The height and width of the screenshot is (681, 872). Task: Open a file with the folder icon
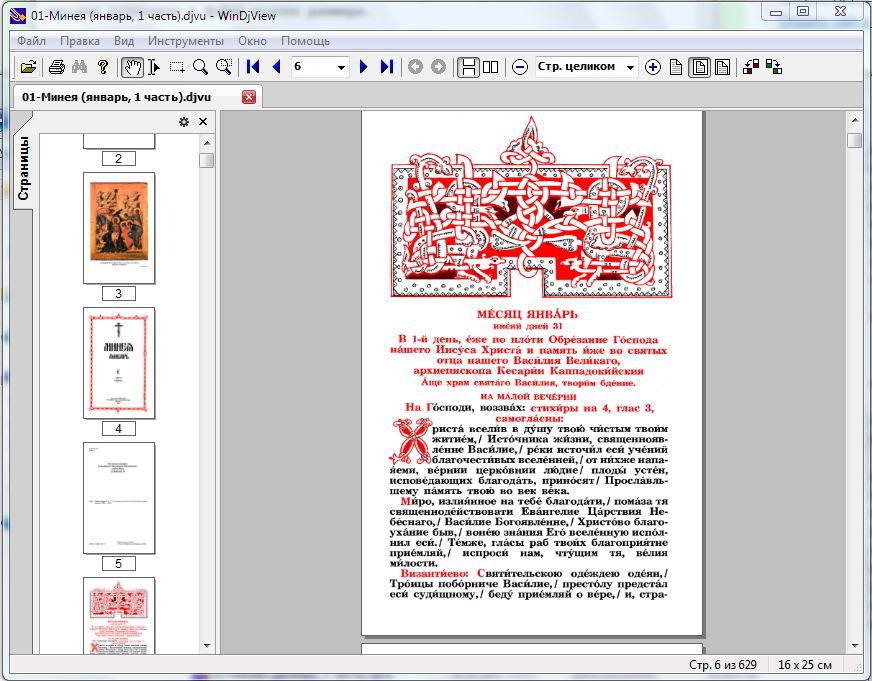[28, 67]
